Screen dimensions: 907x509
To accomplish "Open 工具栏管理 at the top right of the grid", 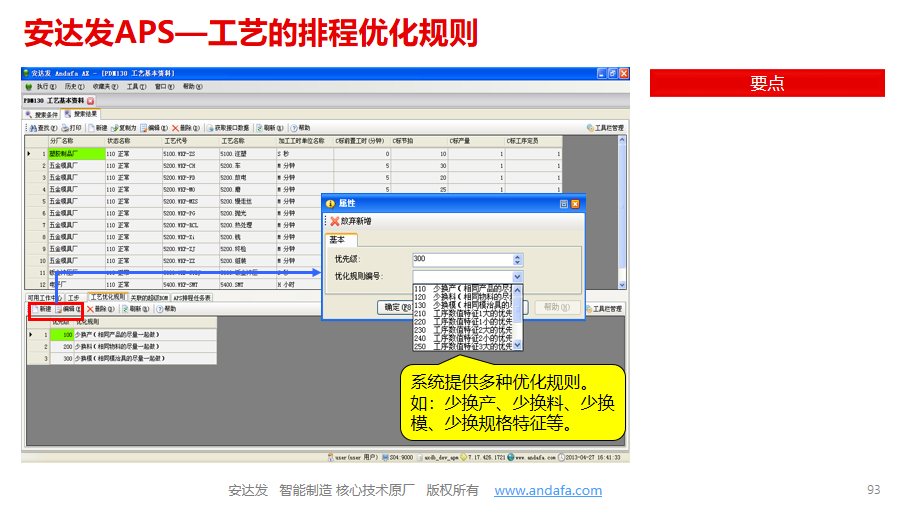I will 605,128.
